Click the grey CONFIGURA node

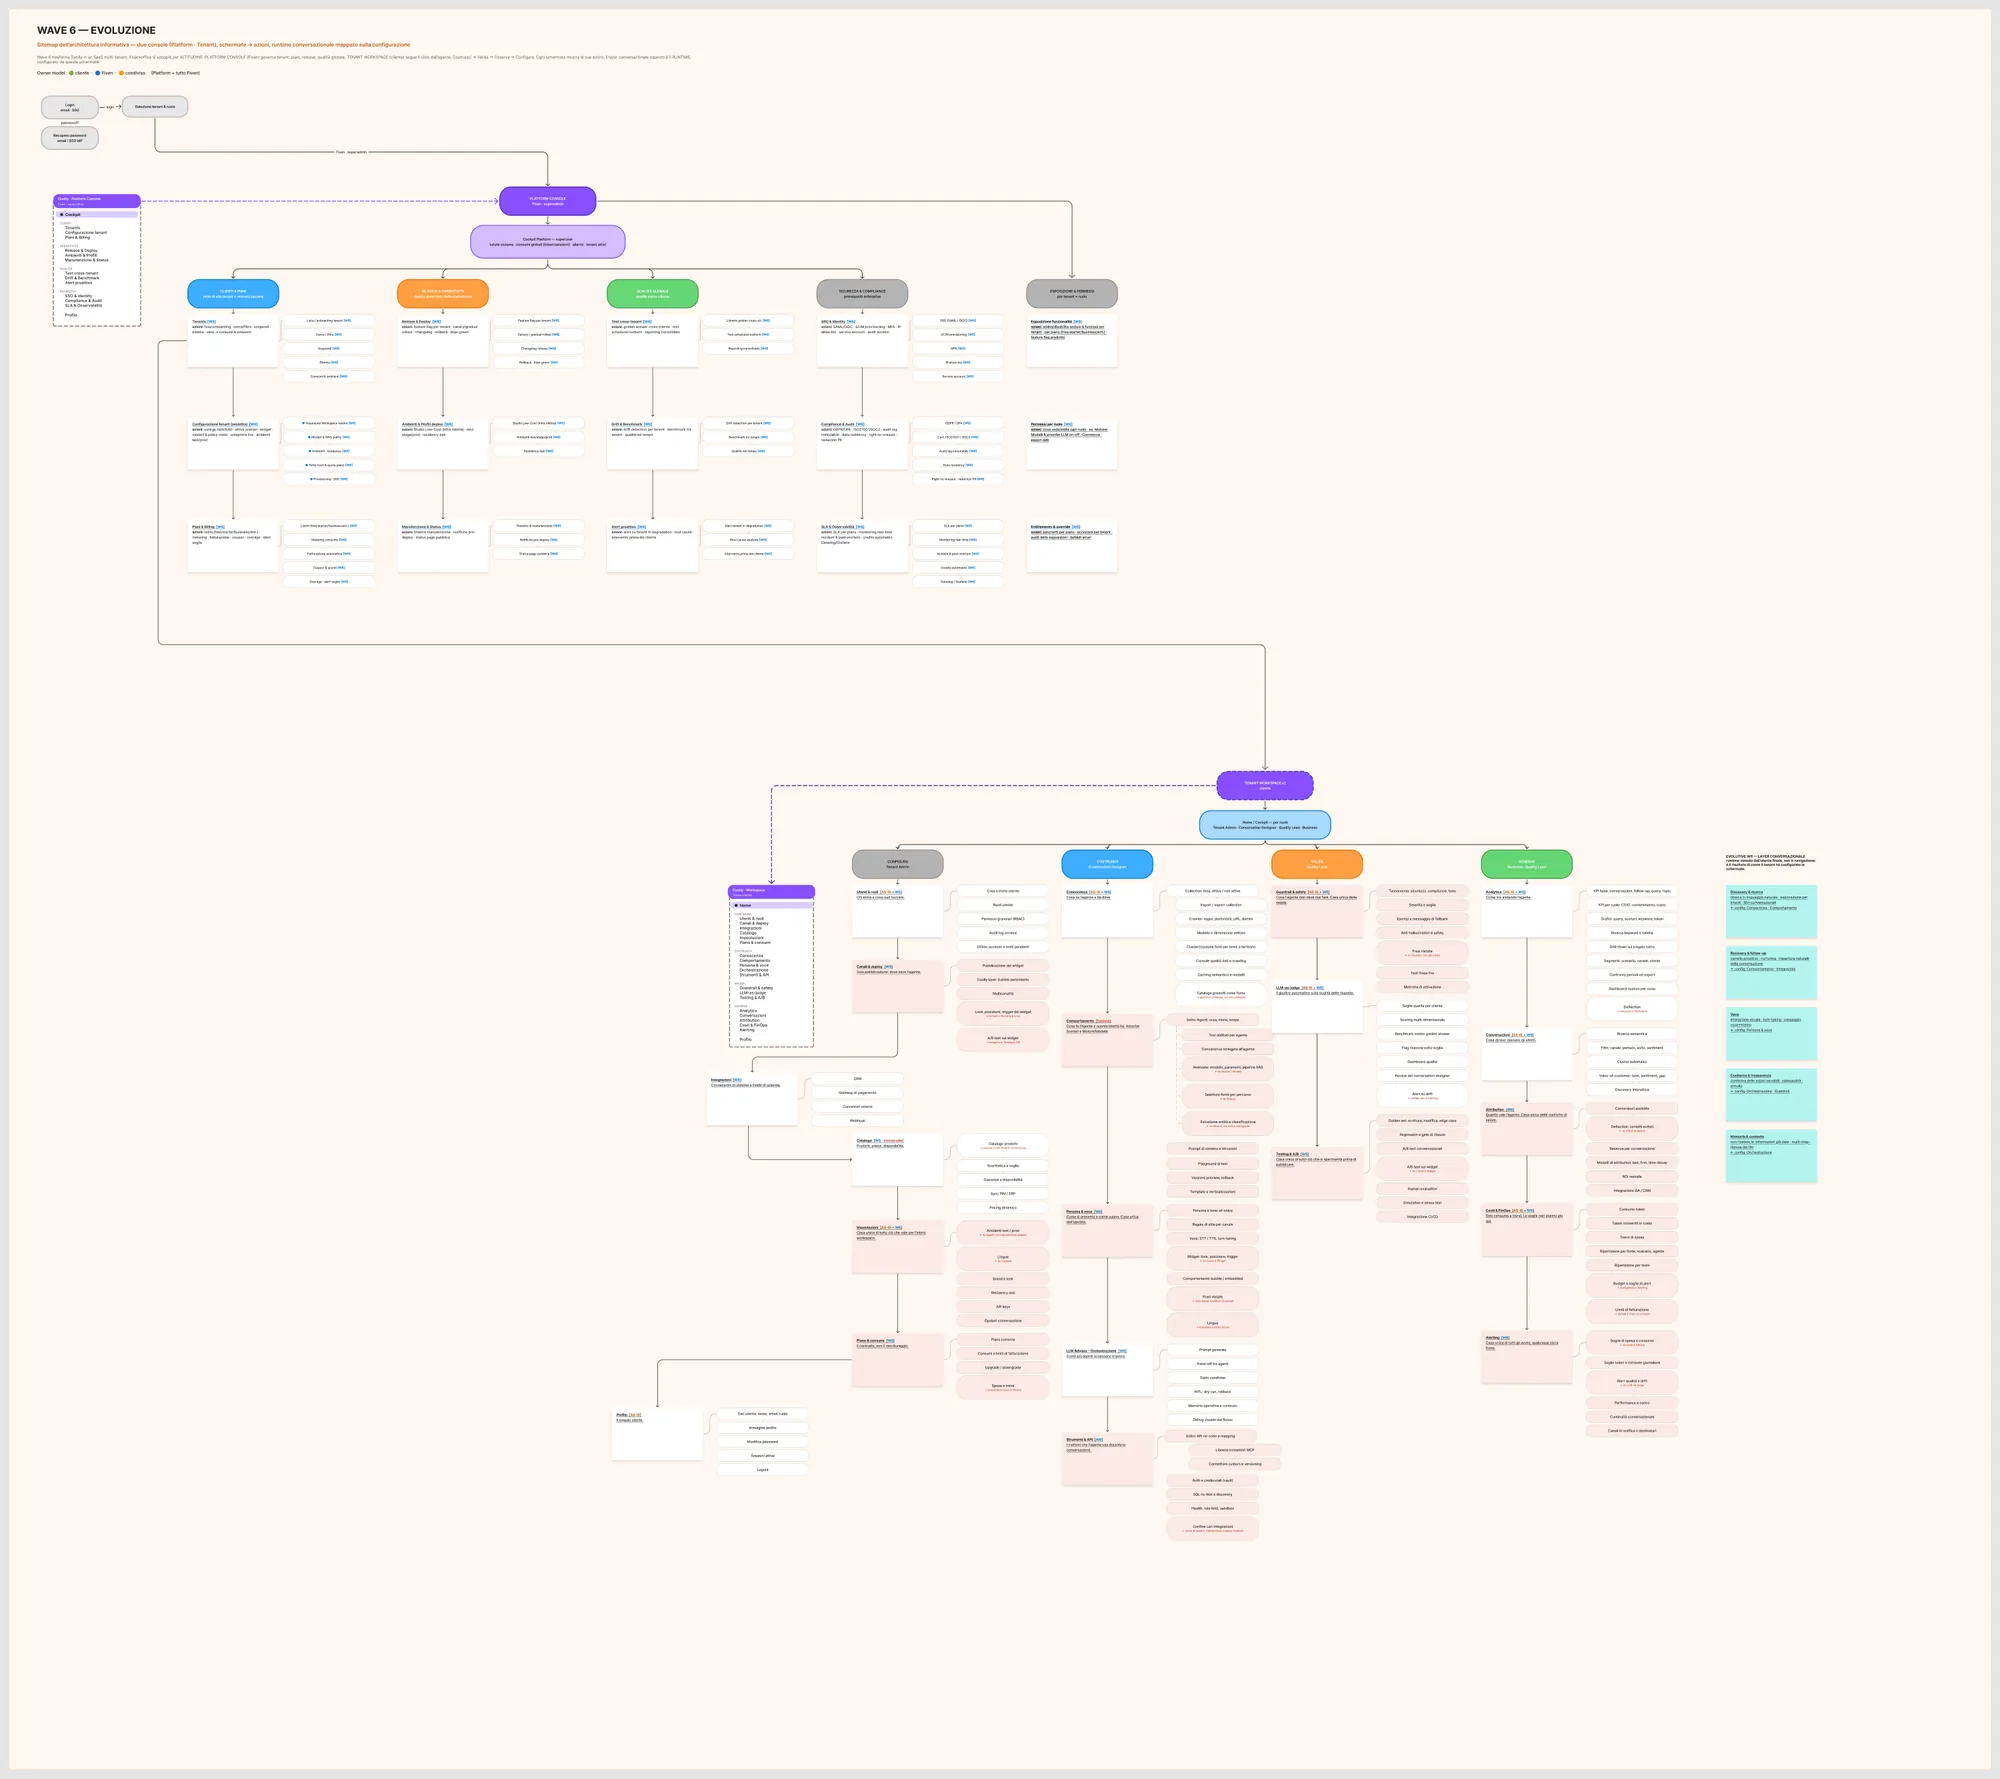pyautogui.click(x=897, y=864)
